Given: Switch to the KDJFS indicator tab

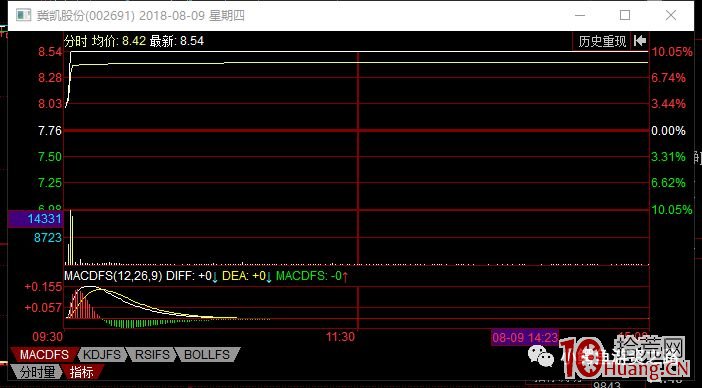Looking at the screenshot, I should pos(102,355).
